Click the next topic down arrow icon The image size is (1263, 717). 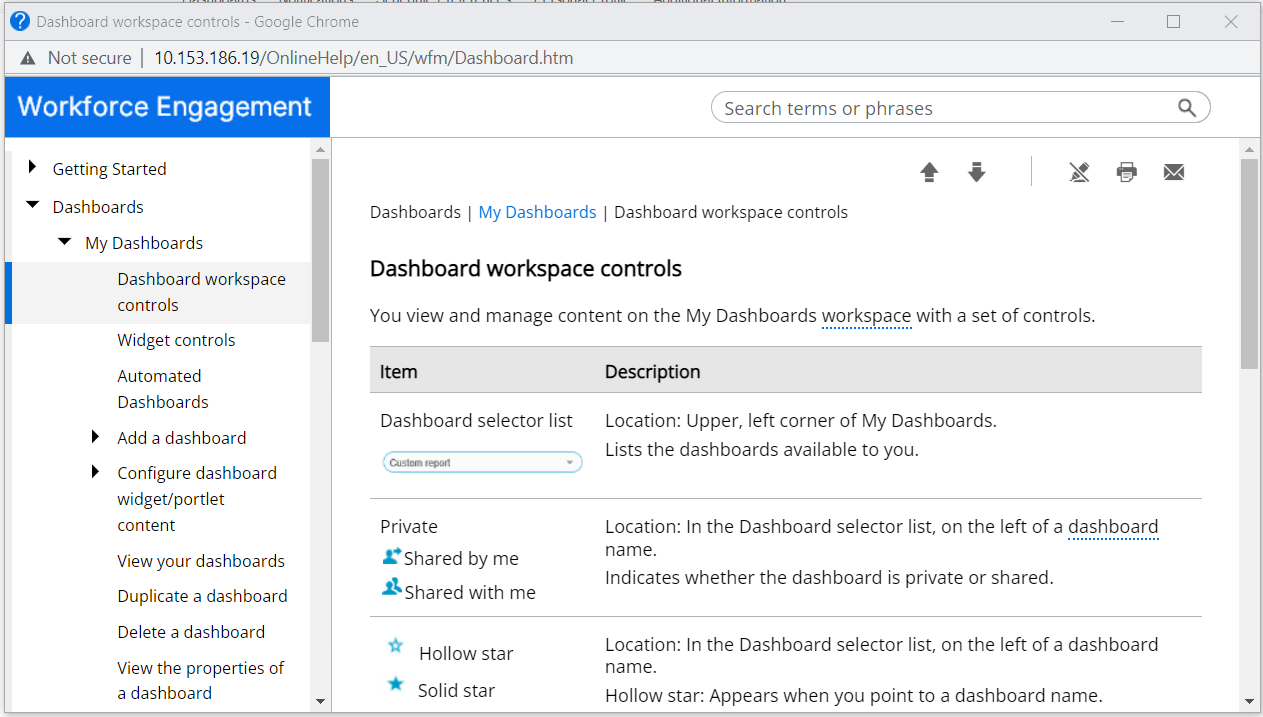pyautogui.click(x=977, y=173)
